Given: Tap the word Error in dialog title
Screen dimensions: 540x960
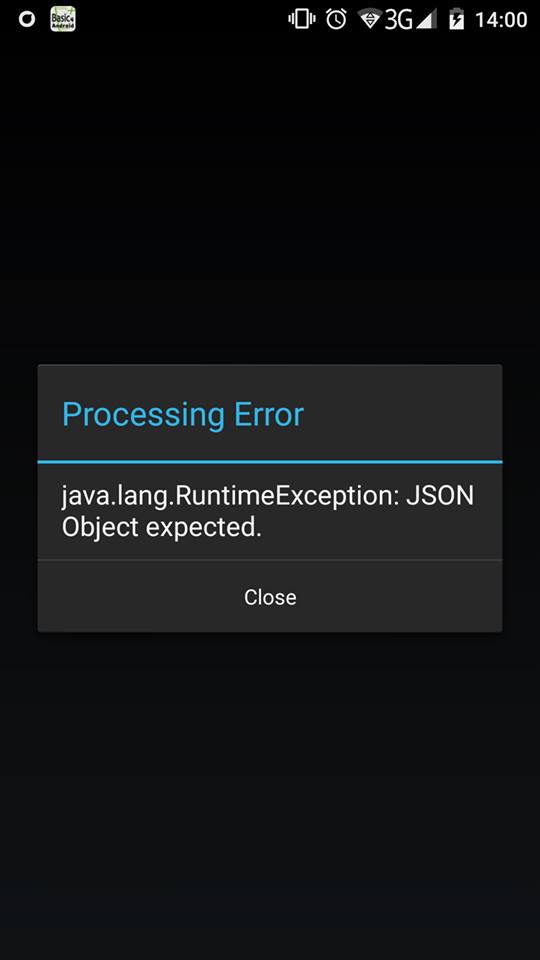Looking at the screenshot, I should 269,414.
